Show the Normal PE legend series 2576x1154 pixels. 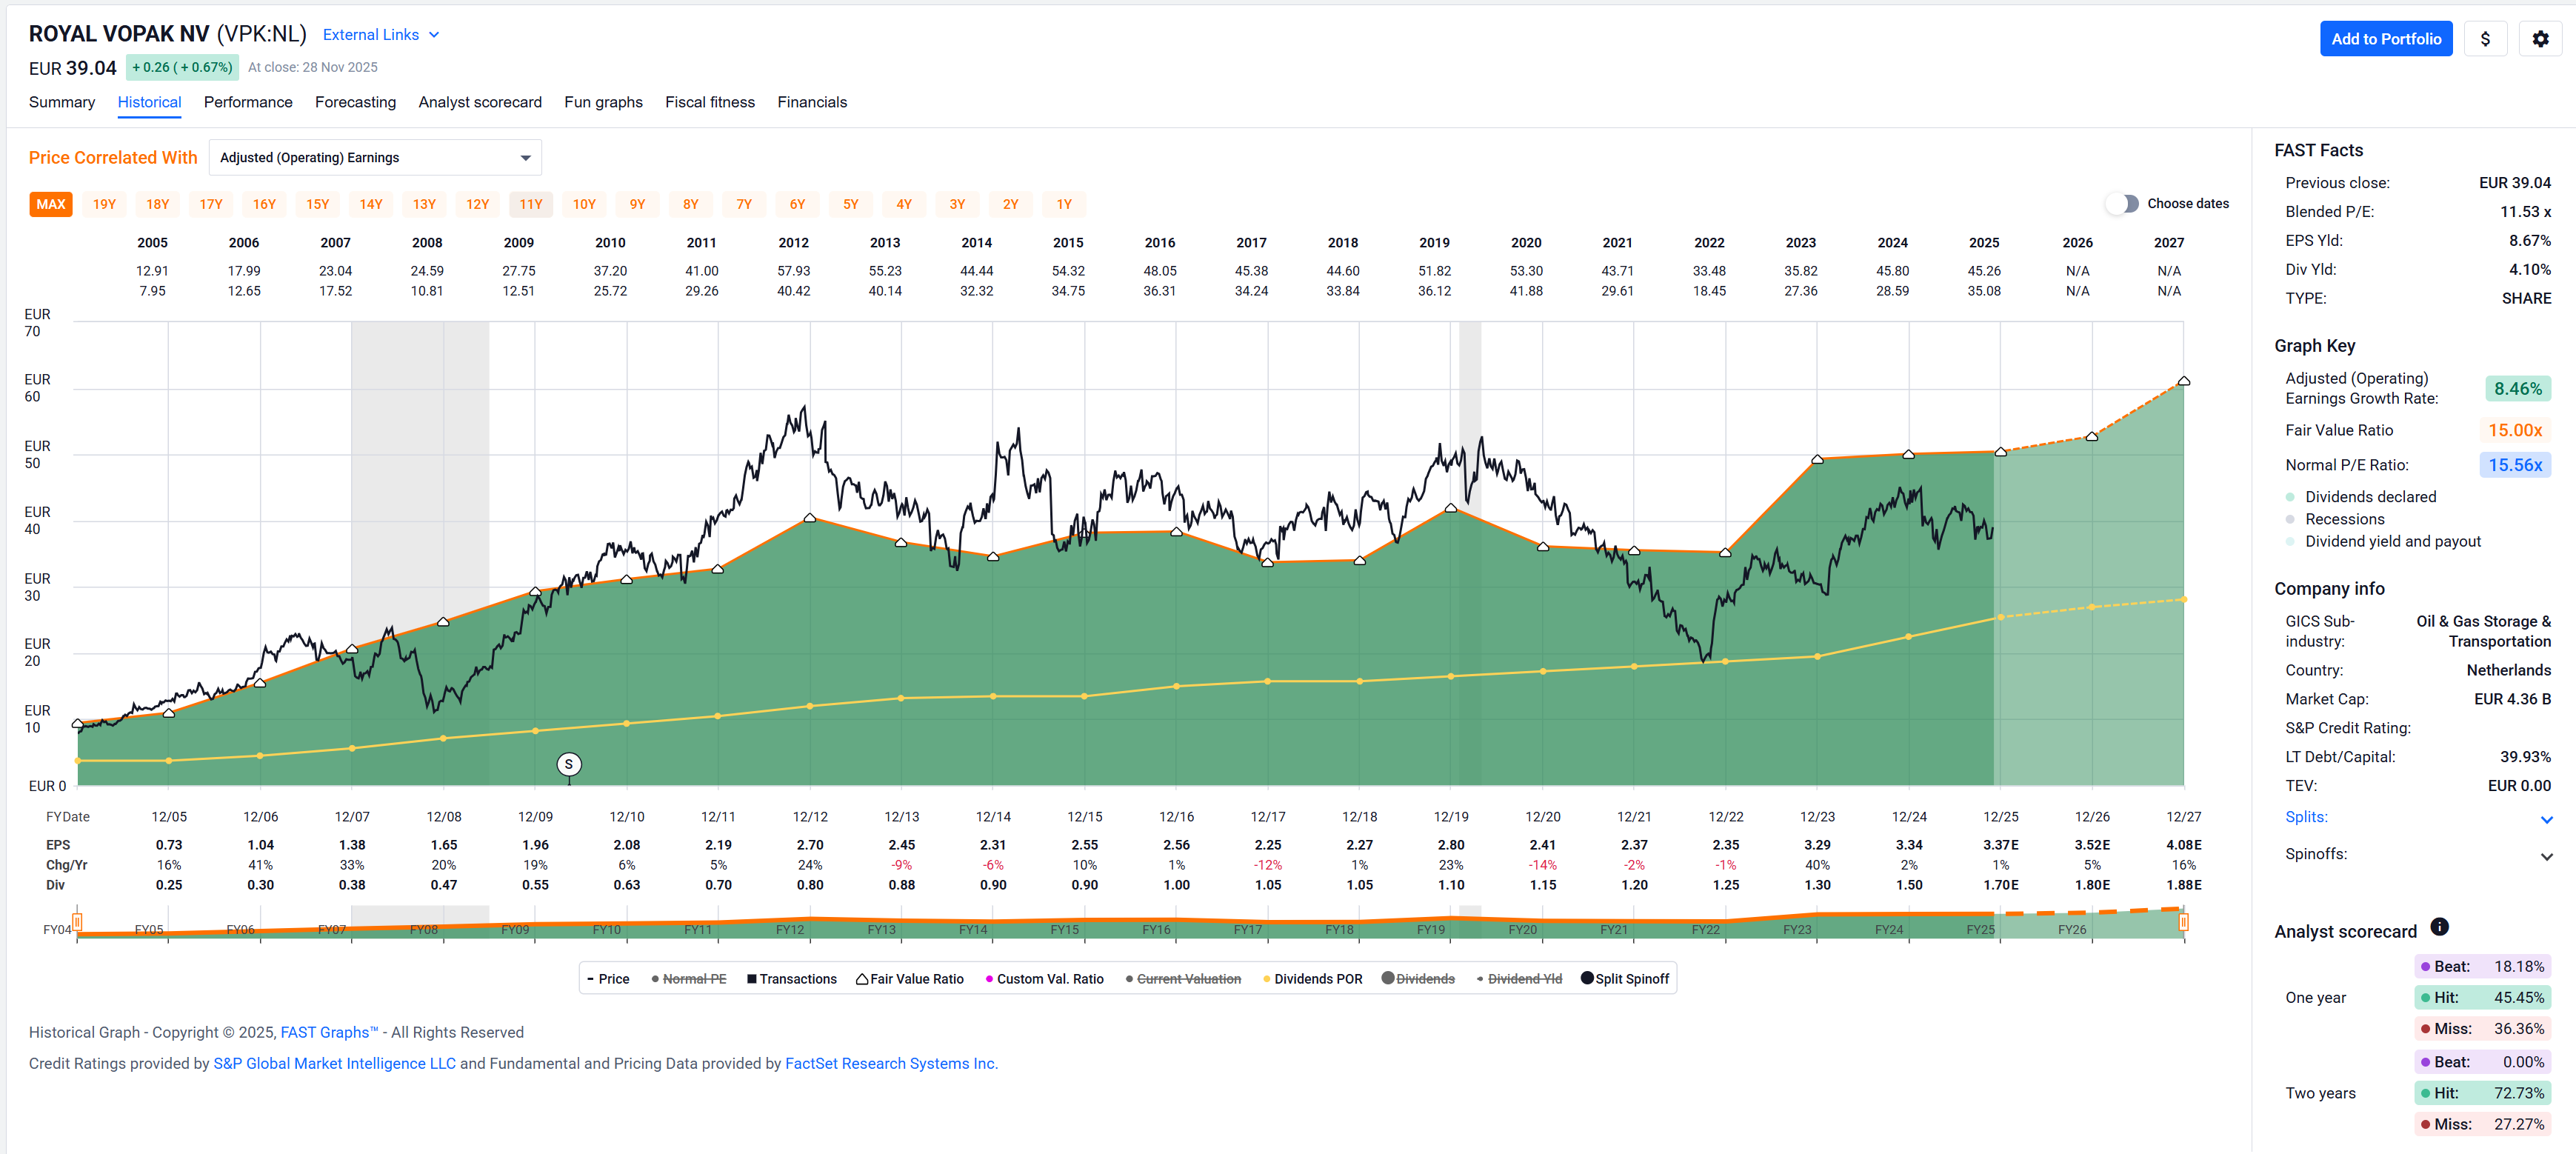pyautogui.click(x=694, y=979)
